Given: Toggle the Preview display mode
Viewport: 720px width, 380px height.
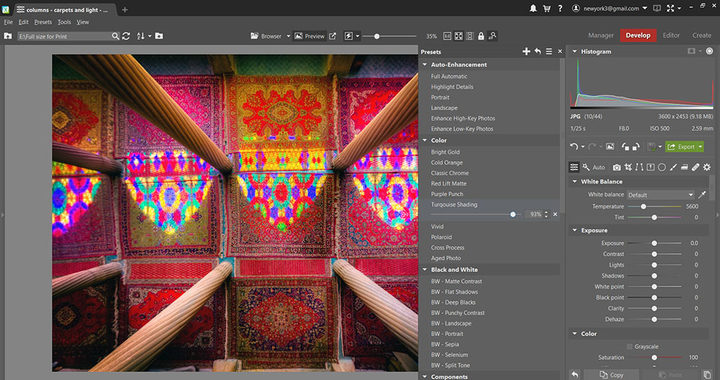Looking at the screenshot, I should click(309, 36).
